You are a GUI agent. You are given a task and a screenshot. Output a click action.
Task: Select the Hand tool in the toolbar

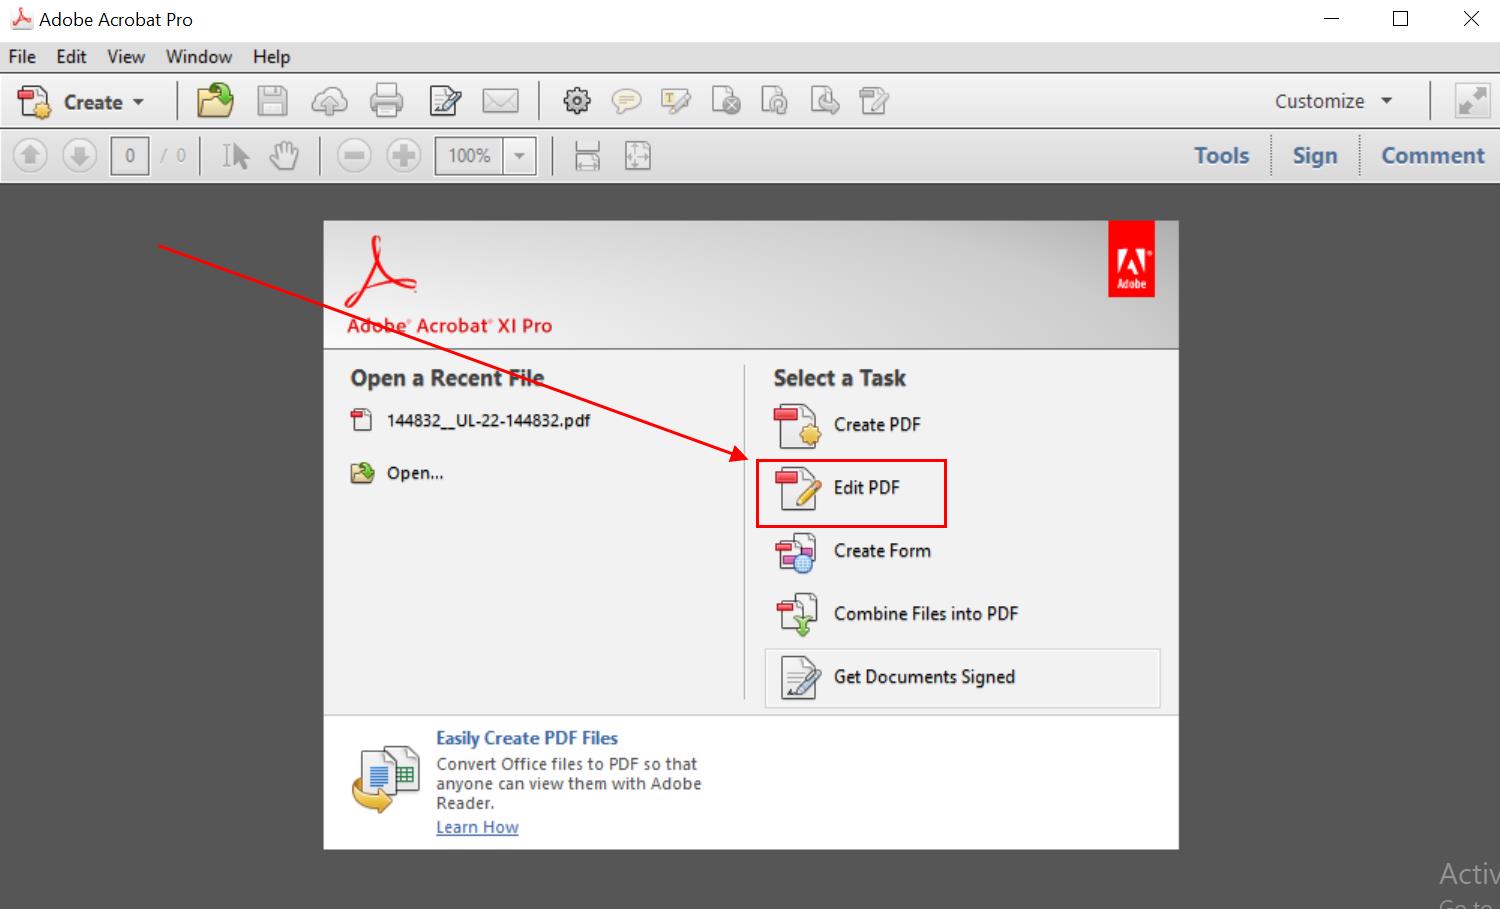click(284, 155)
